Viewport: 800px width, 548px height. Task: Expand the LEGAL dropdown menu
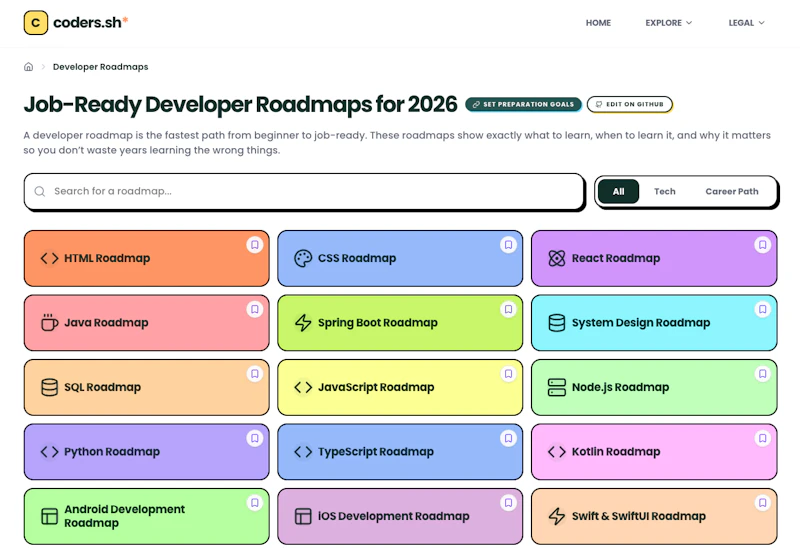746,23
